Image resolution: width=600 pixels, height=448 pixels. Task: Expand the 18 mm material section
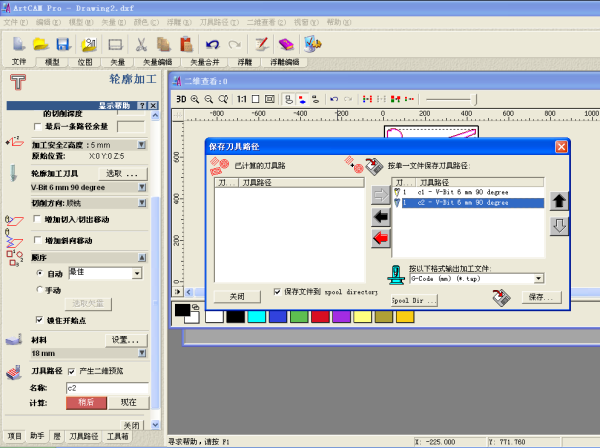142,353
